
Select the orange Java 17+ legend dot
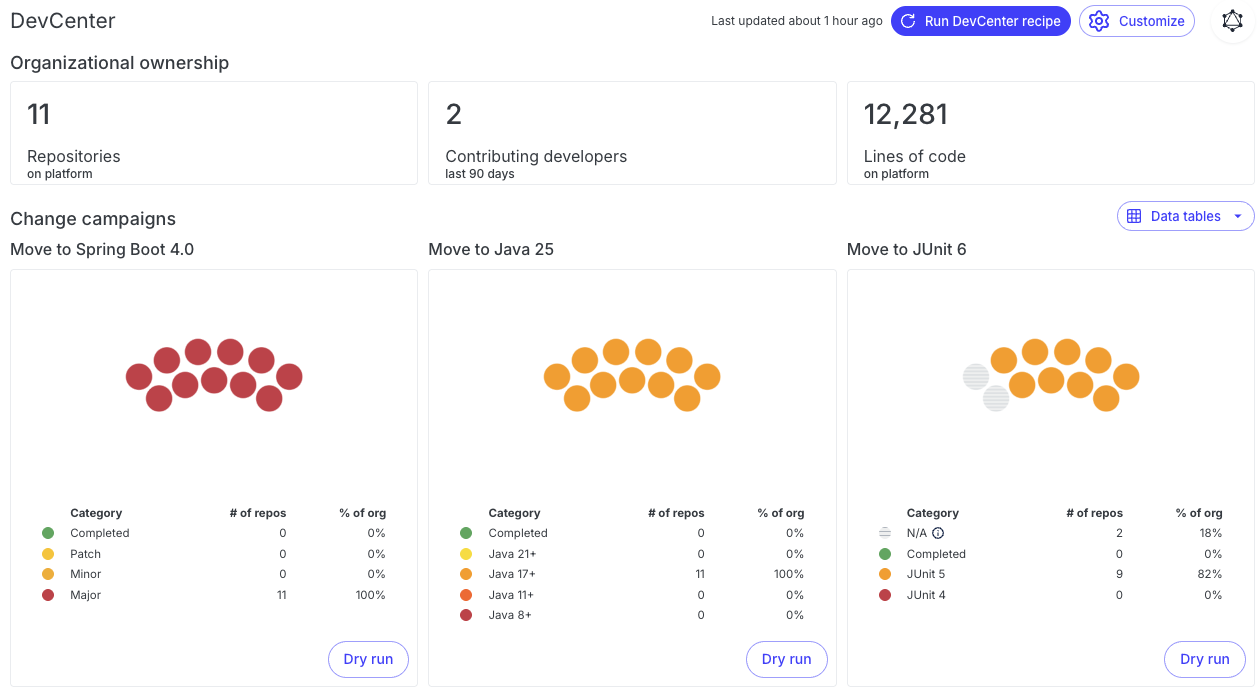pyautogui.click(x=466, y=574)
